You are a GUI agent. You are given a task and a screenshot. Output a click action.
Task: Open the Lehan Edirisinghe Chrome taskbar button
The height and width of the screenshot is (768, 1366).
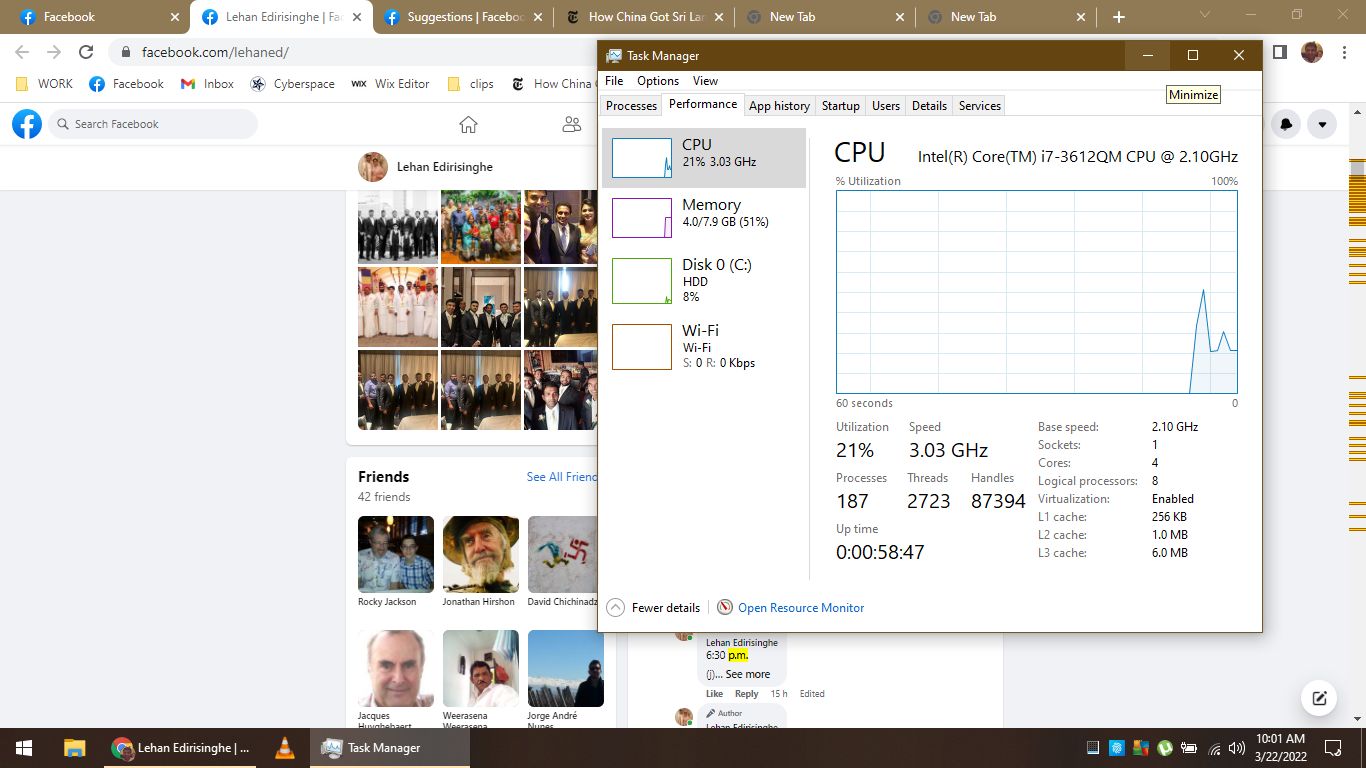(x=181, y=748)
